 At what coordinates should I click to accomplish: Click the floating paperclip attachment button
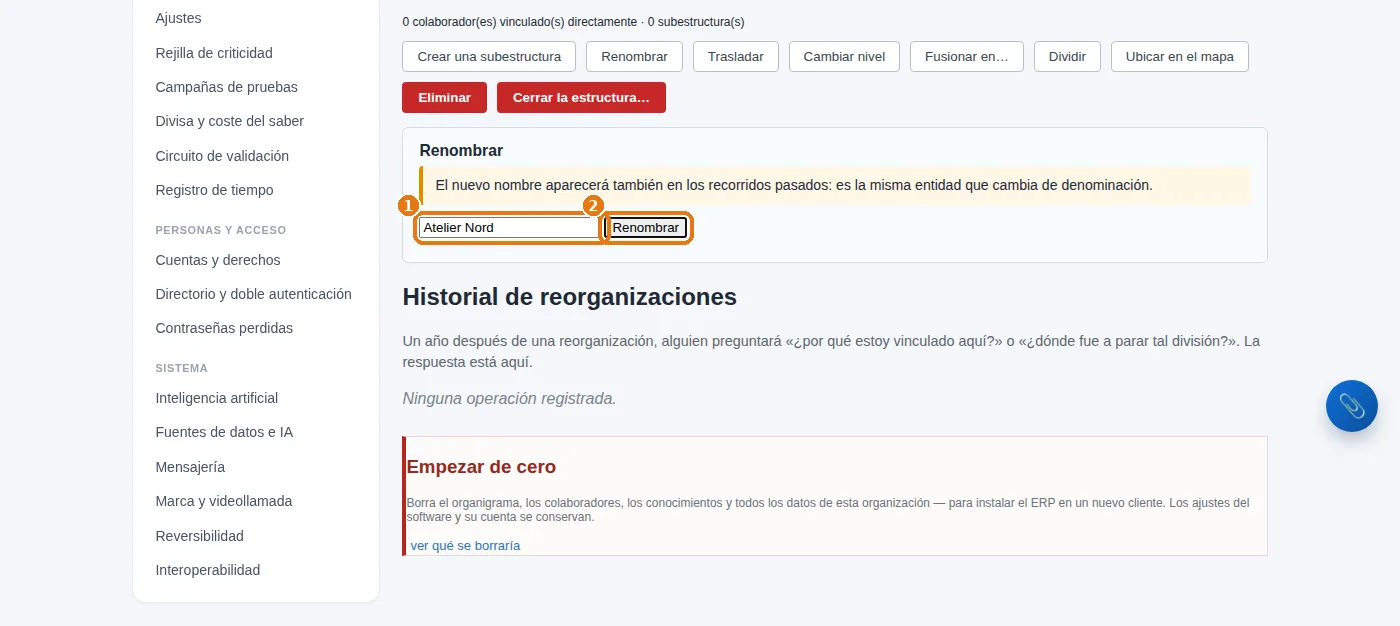pos(1351,406)
